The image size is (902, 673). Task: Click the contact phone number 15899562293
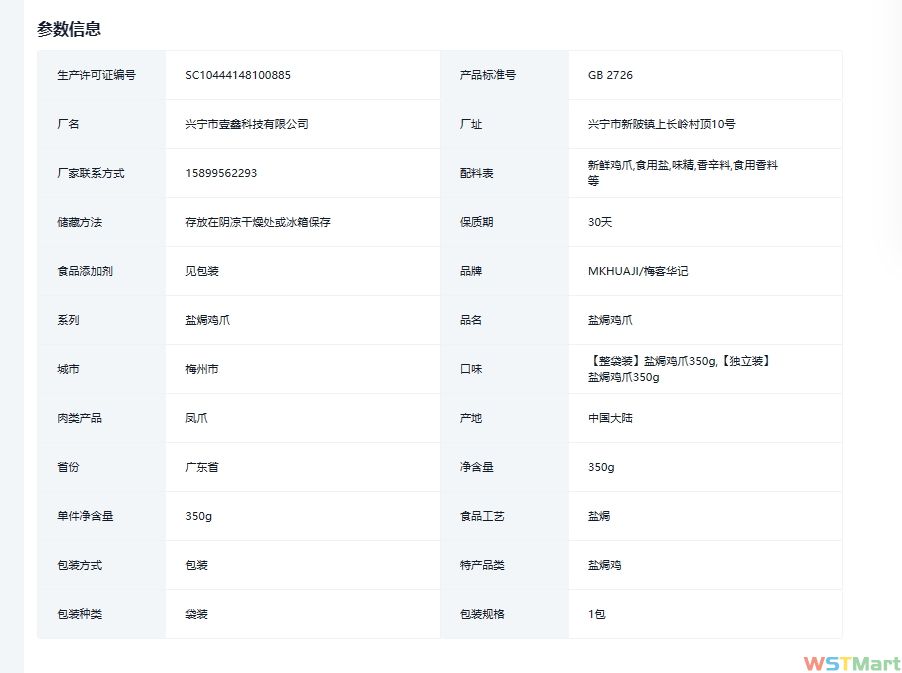click(221, 173)
